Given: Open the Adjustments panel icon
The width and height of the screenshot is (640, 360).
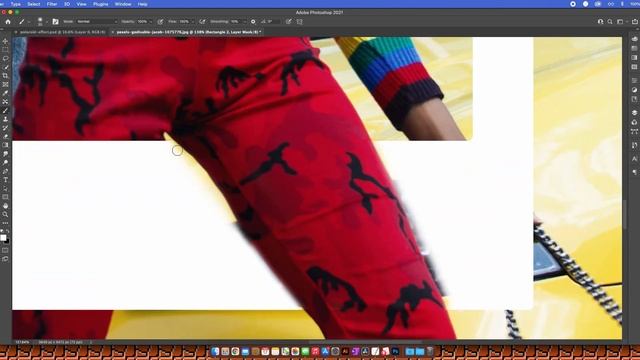Looking at the screenshot, I should click(x=634, y=90).
